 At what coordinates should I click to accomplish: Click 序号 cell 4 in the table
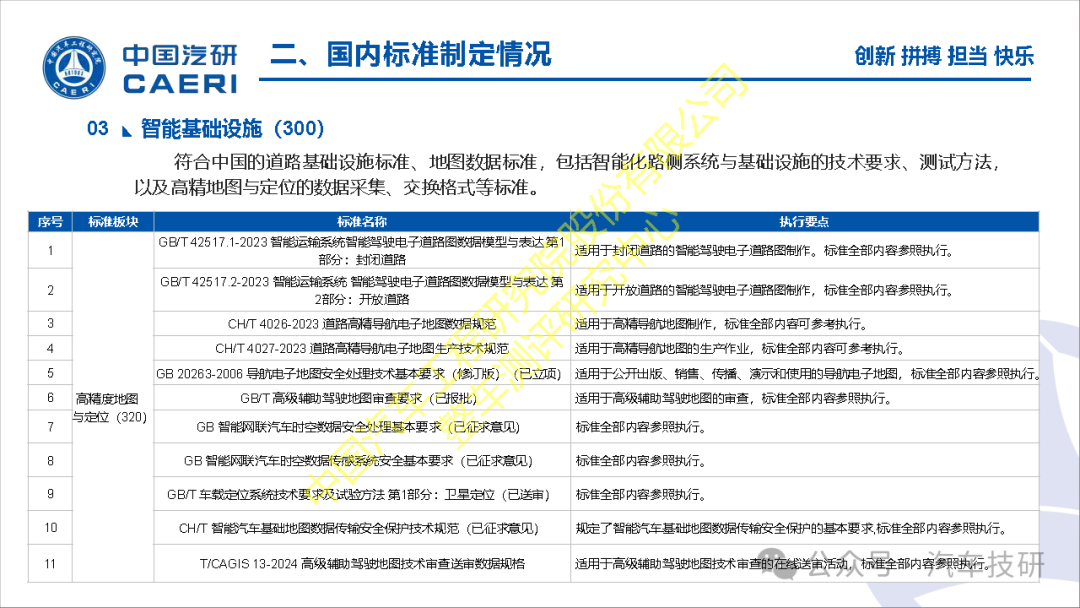(50, 348)
